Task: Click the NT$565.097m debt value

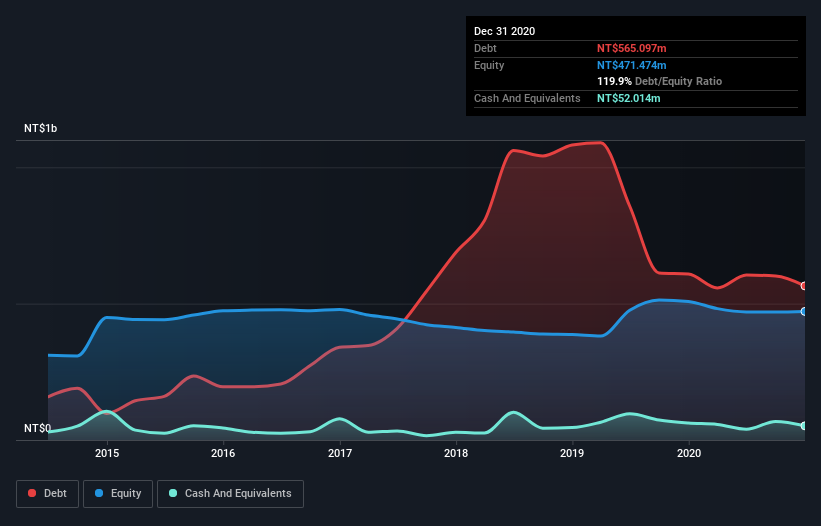Action: [631, 48]
